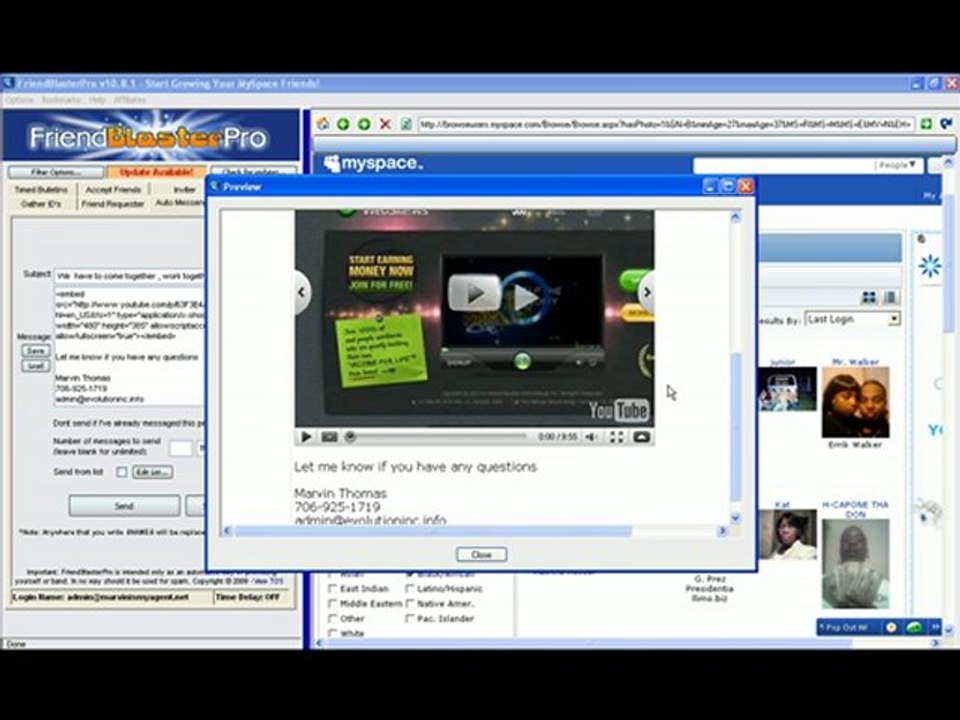Click the Update Available! button
Viewport: 960px width, 720px height.
(x=156, y=172)
